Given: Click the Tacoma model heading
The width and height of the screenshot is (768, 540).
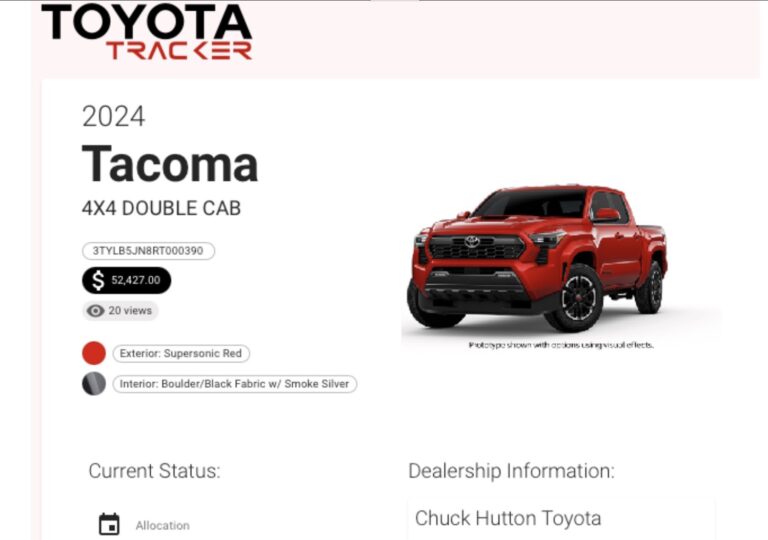Looking at the screenshot, I should coord(170,163).
